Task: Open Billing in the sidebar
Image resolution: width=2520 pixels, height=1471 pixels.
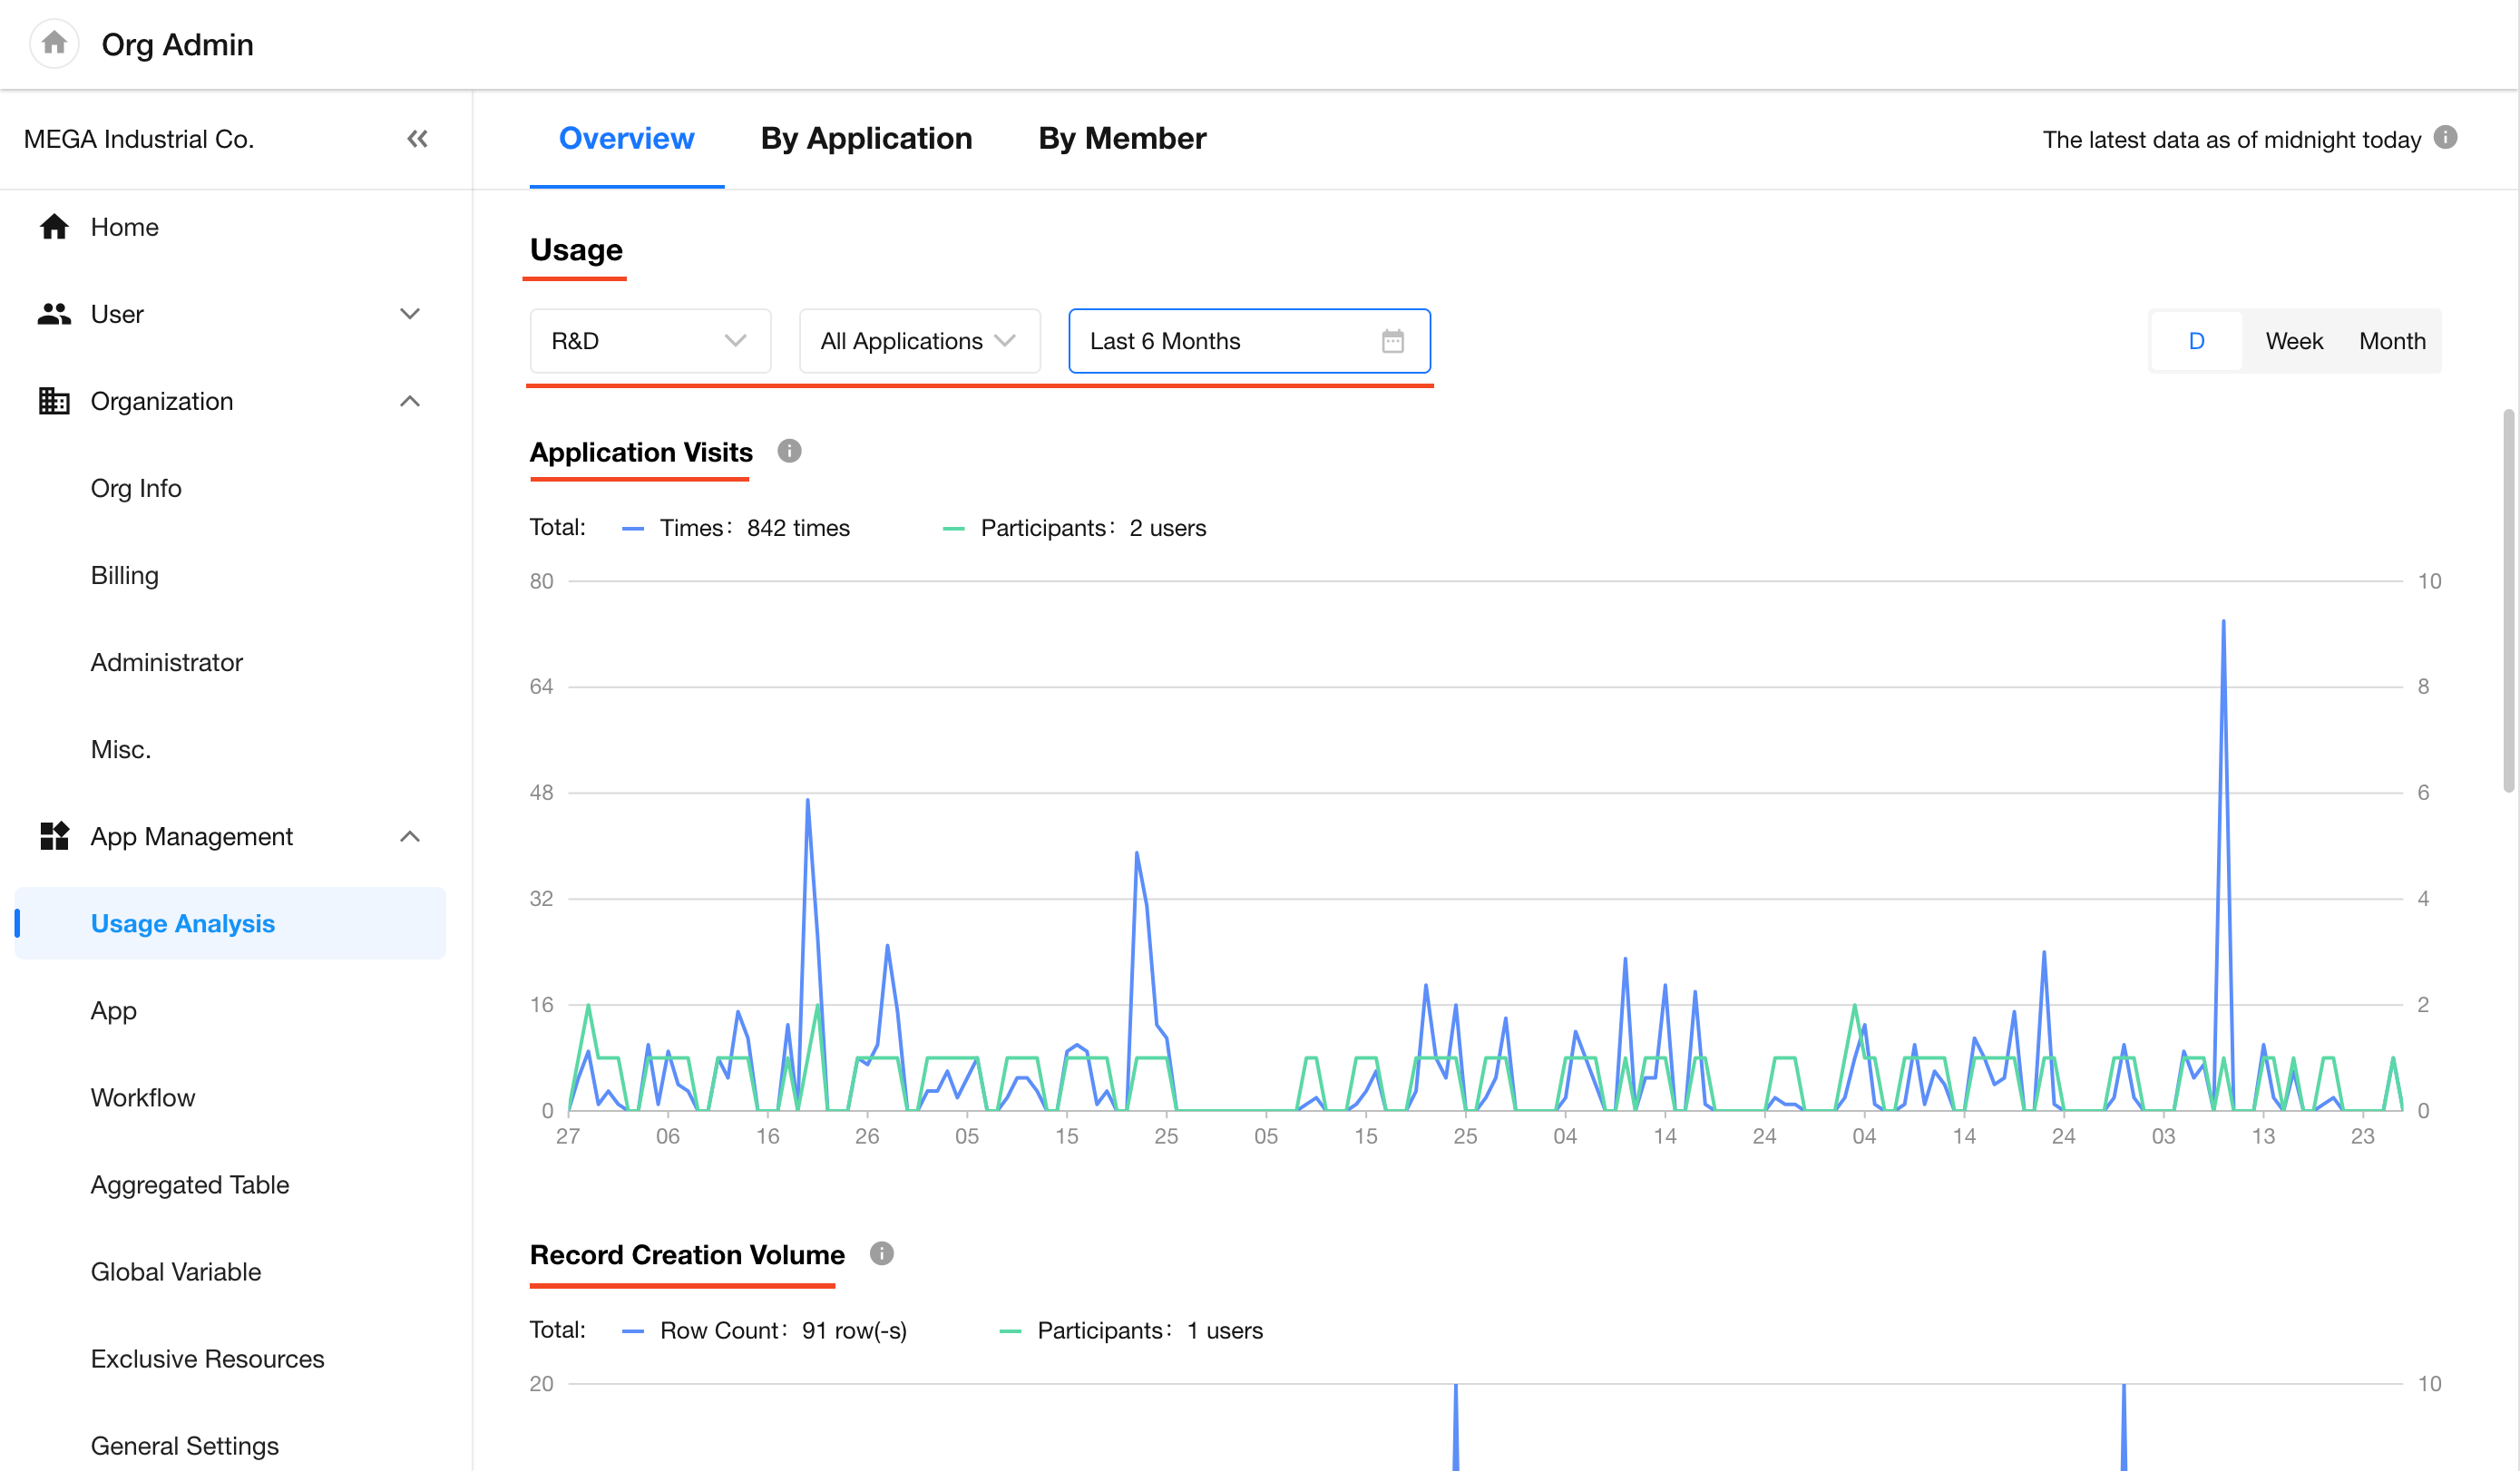Action: coord(124,575)
